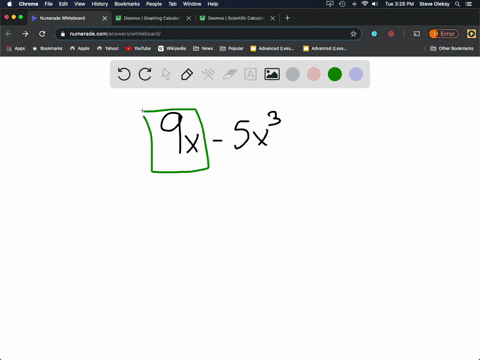
Task: Open the Bookmarks menu in menu bar
Action: click(127, 4)
